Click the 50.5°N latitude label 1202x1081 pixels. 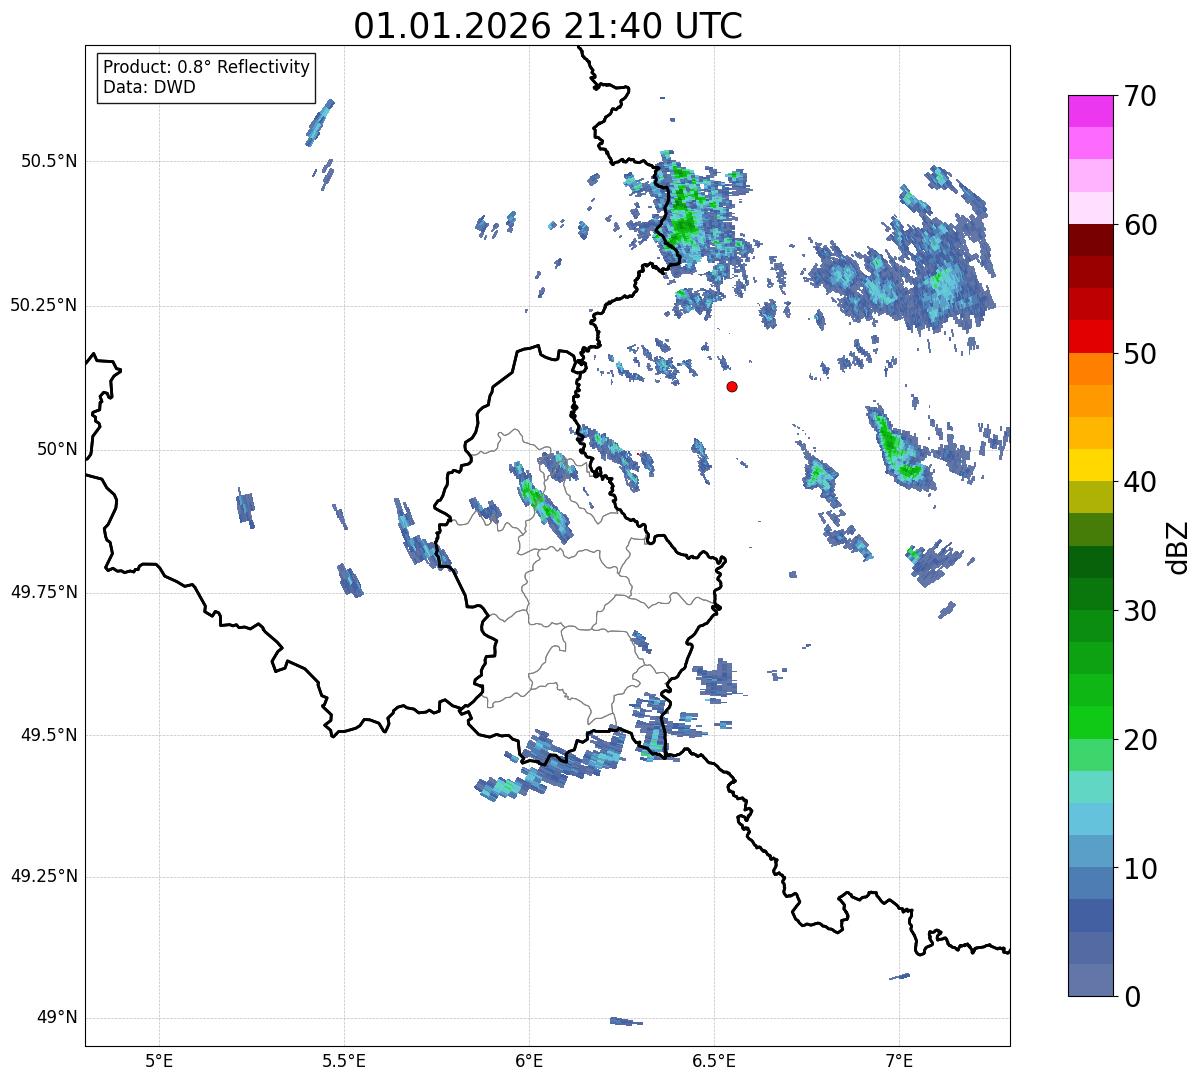click(x=48, y=161)
